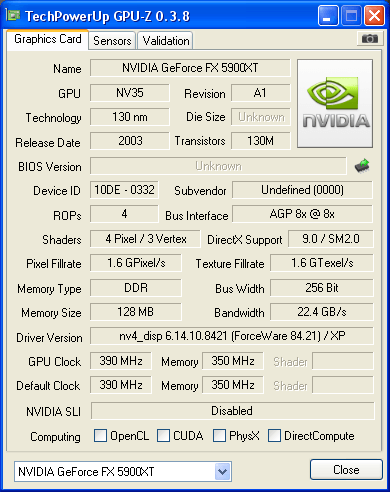Click the Memory Size value 128 MB

136,312
